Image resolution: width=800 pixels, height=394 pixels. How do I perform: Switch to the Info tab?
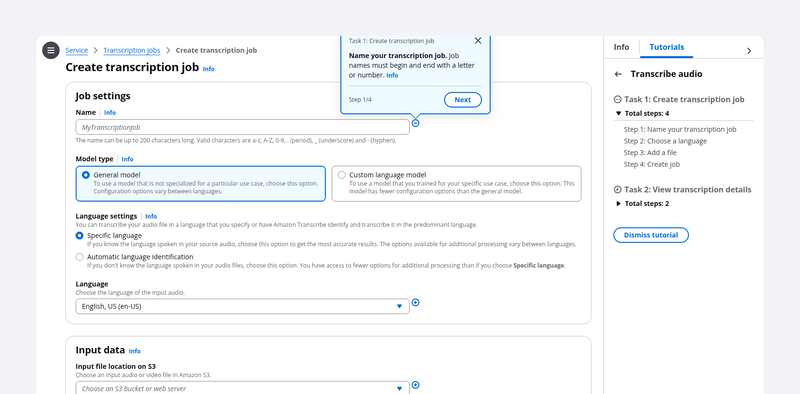[x=621, y=47]
